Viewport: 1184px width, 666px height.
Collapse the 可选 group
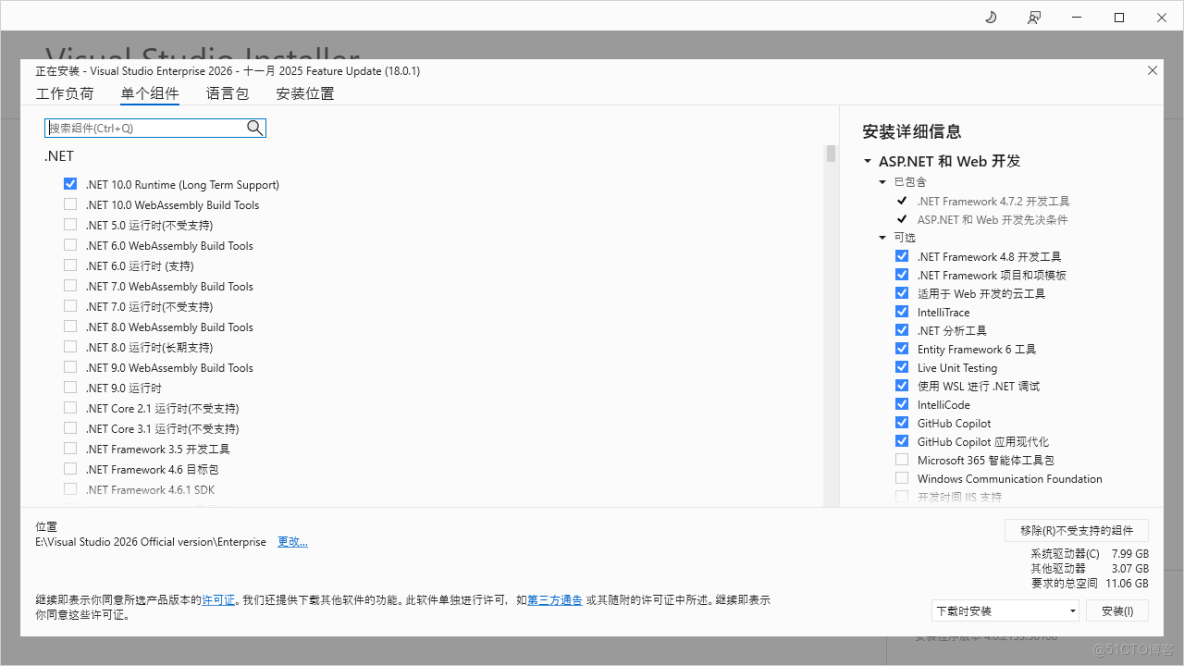[x=880, y=237]
